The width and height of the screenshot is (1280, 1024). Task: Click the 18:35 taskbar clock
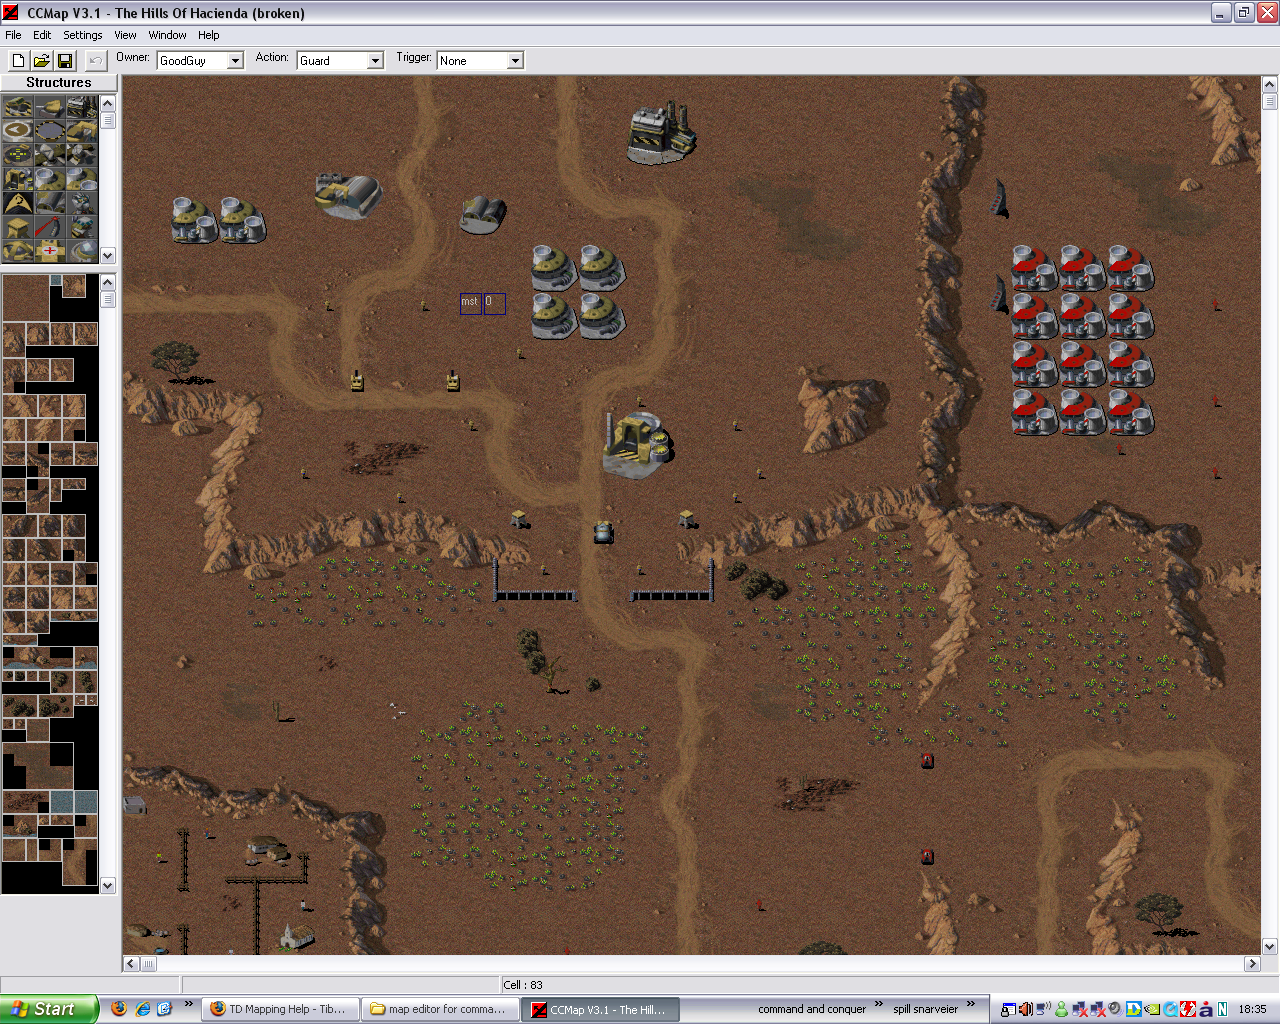[1252, 1009]
